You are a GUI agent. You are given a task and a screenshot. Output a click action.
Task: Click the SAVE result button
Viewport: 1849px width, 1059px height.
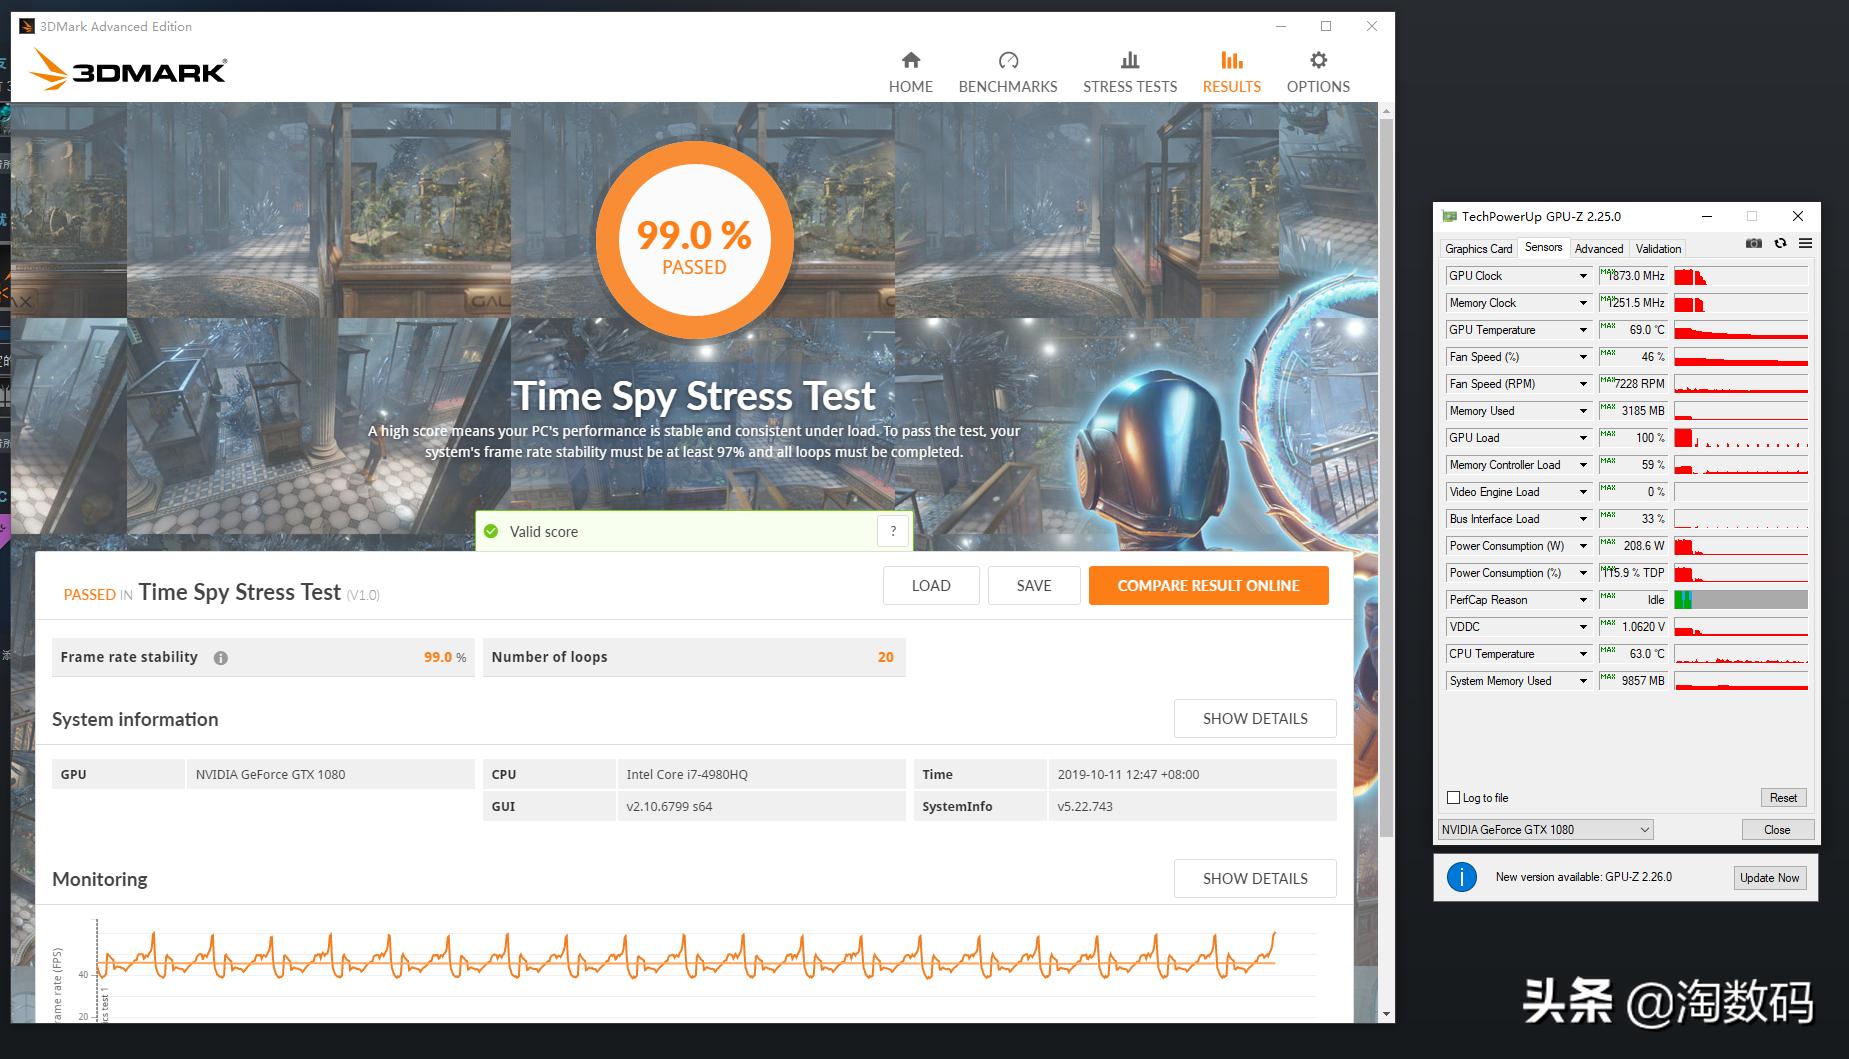click(1034, 586)
